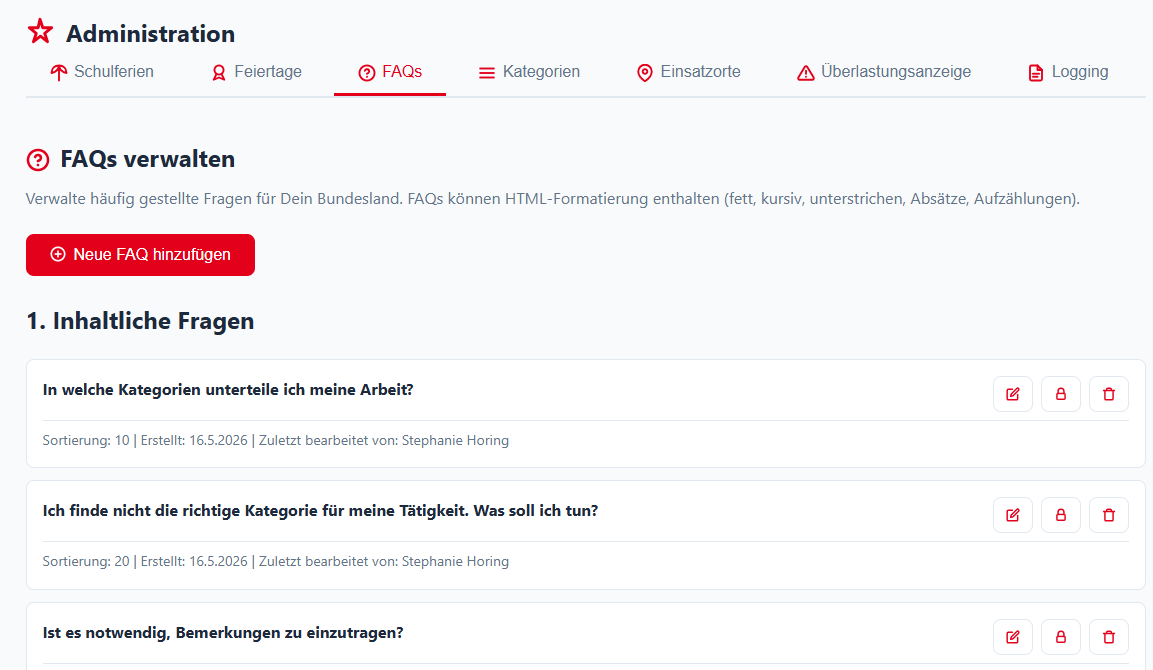Select the FAQs tab

390,72
